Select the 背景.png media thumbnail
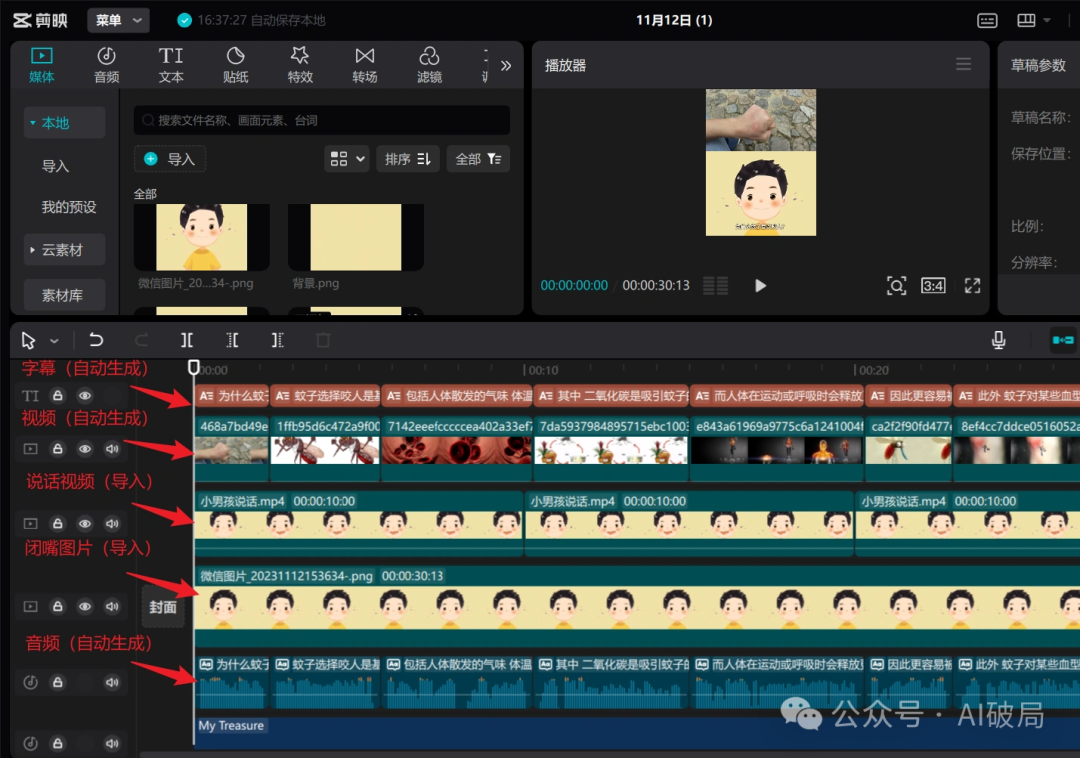 pyautogui.click(x=355, y=238)
